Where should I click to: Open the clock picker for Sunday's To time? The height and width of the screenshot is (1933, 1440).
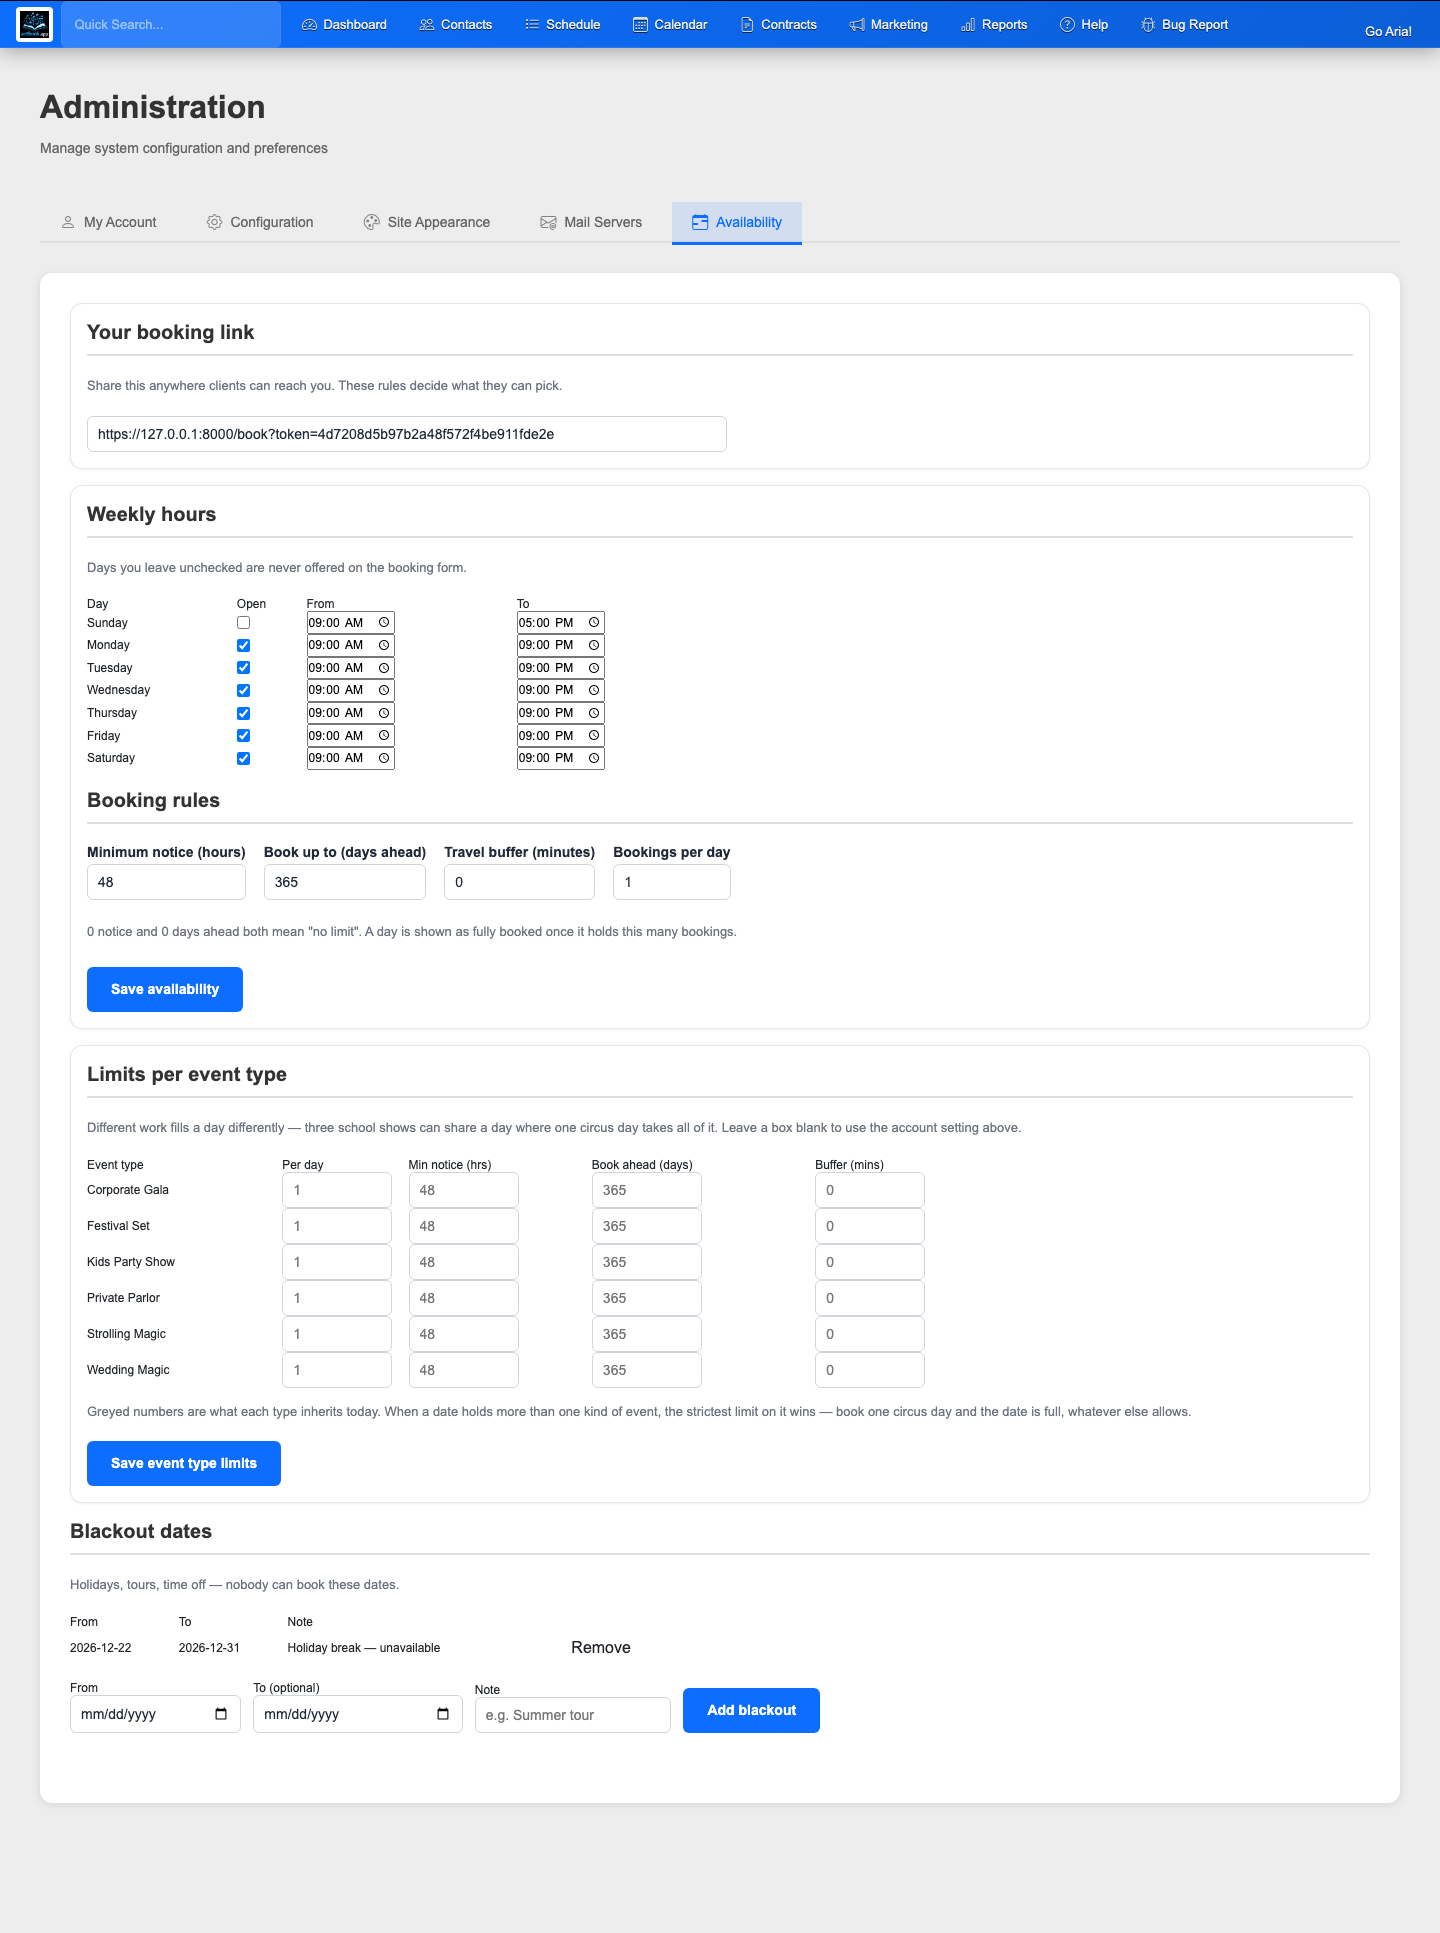click(x=594, y=623)
